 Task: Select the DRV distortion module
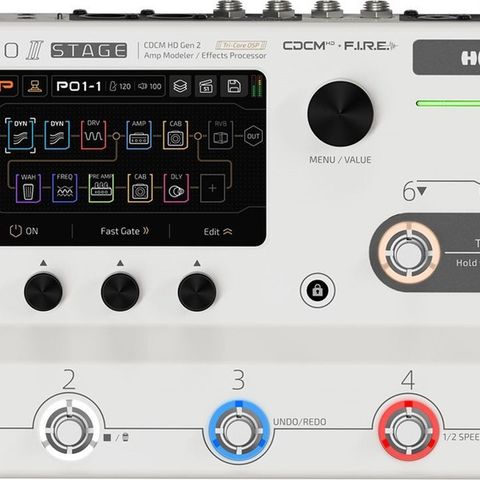pos(94,135)
